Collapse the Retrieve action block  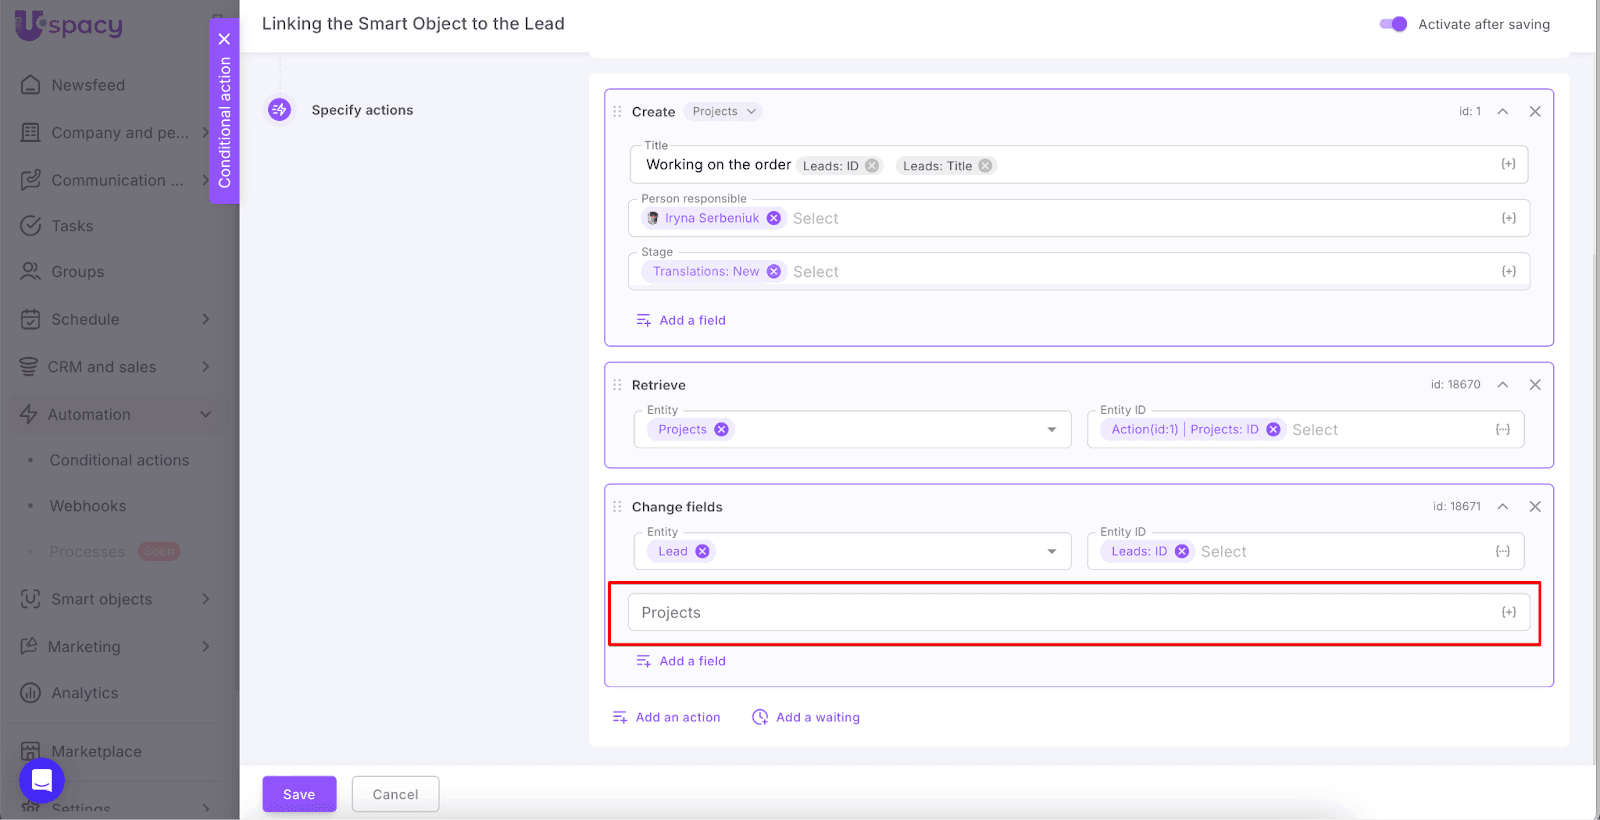(x=1502, y=385)
